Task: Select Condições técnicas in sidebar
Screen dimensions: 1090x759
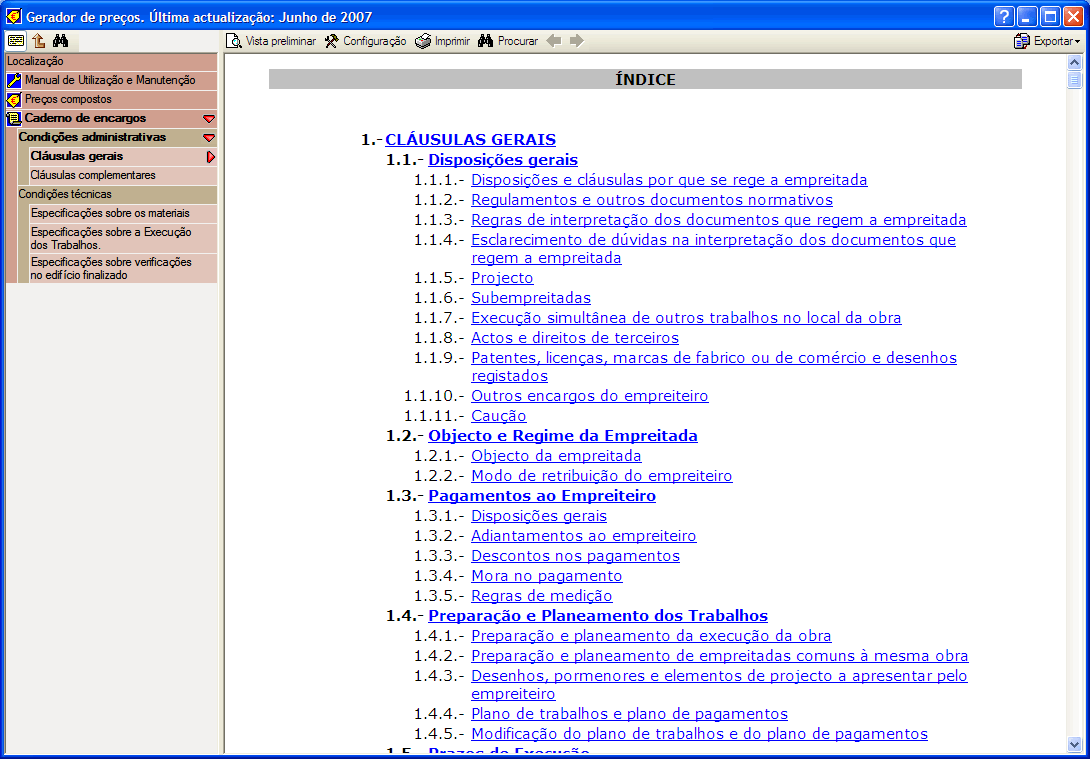Action: point(117,195)
